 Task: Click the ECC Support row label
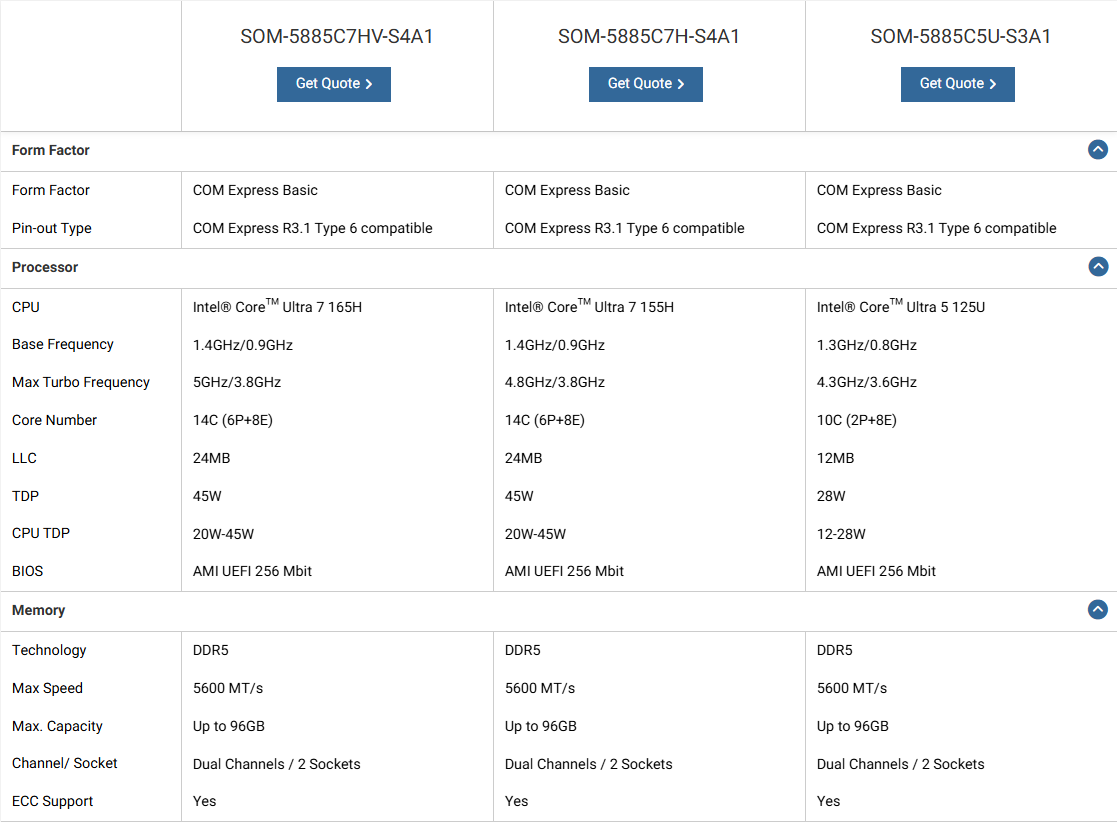coord(53,801)
